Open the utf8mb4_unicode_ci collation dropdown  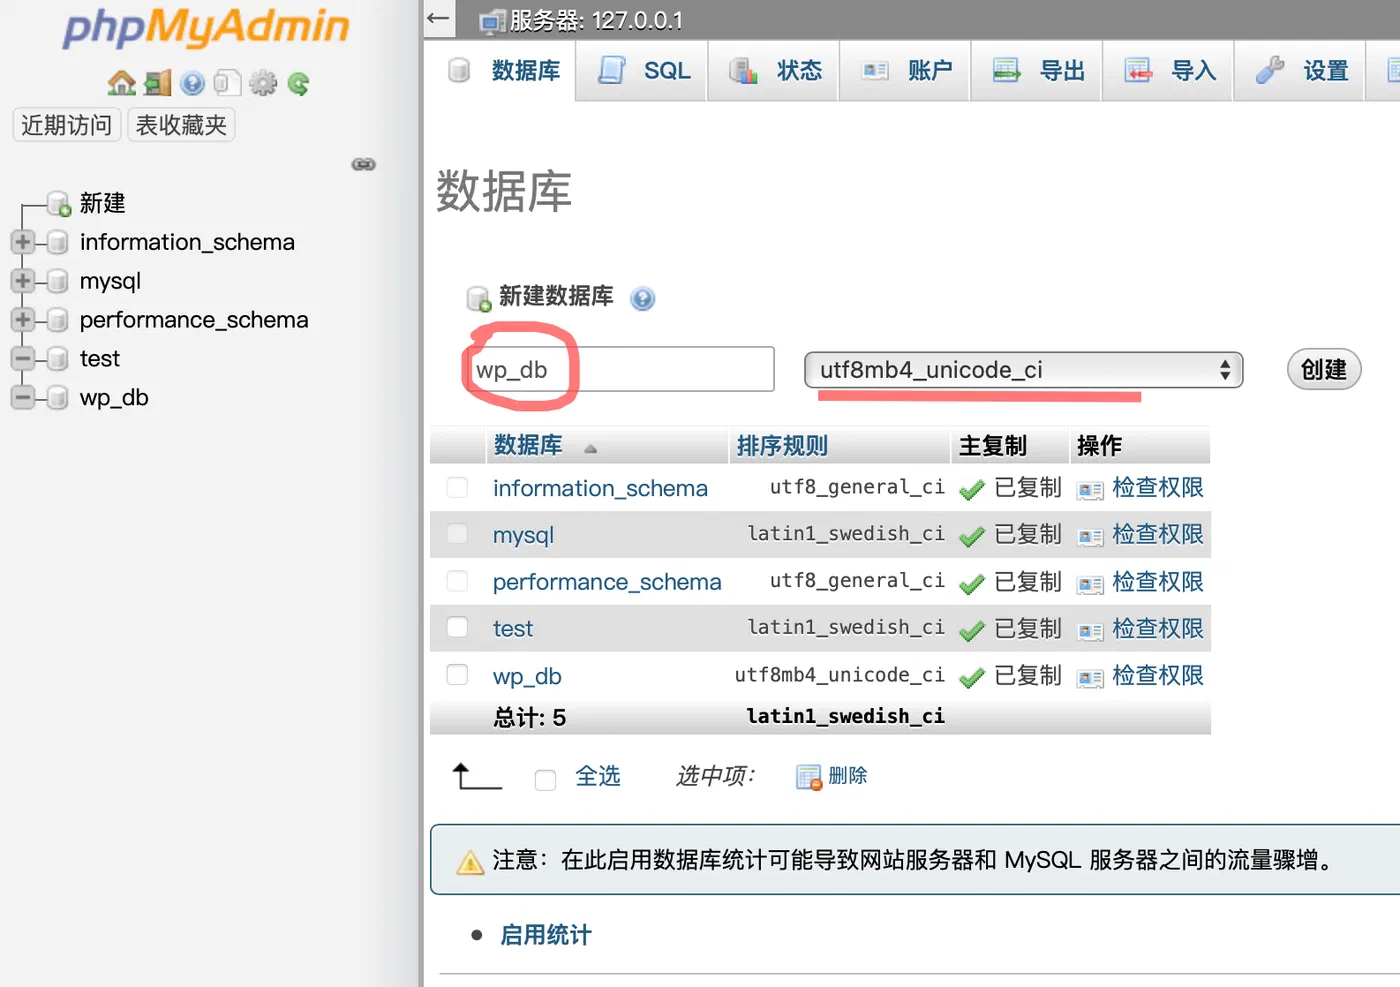1023,370
